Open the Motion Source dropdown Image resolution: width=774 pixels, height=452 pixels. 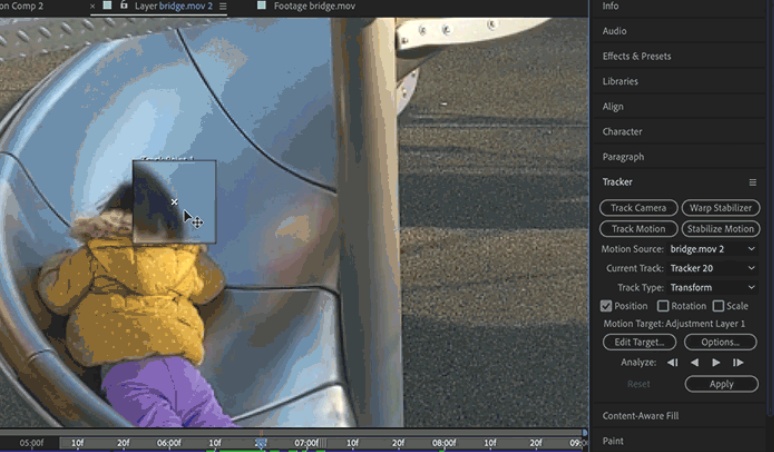[712, 249]
